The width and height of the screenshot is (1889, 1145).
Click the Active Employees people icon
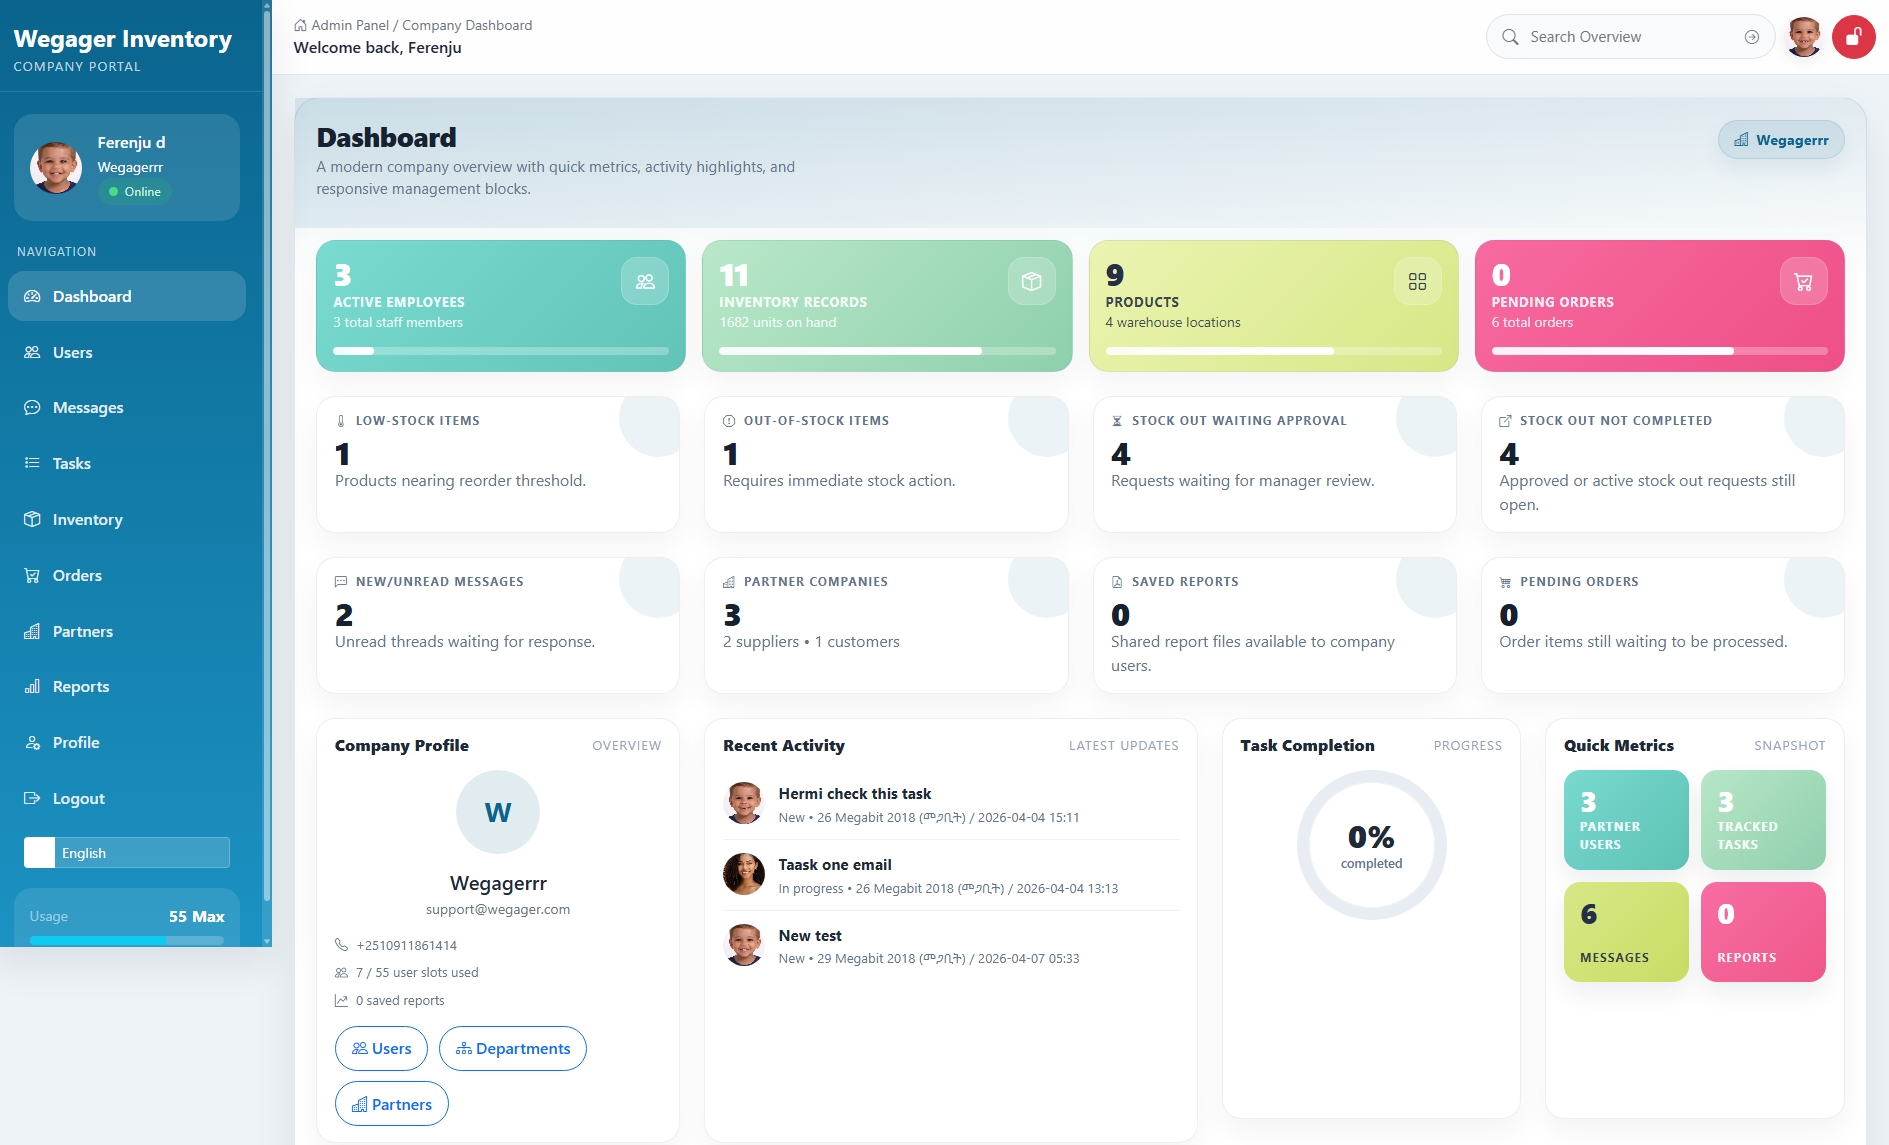point(645,282)
